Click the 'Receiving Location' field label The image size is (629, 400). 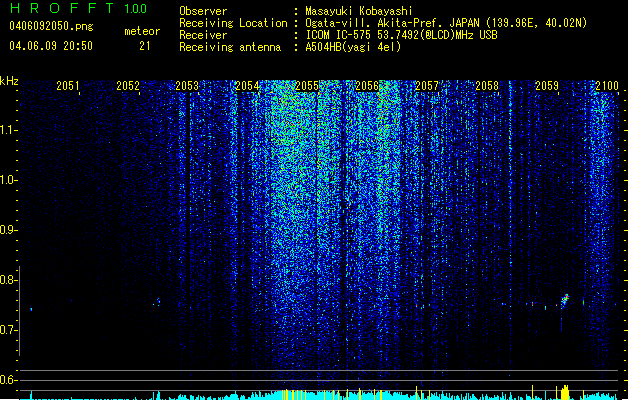point(233,23)
